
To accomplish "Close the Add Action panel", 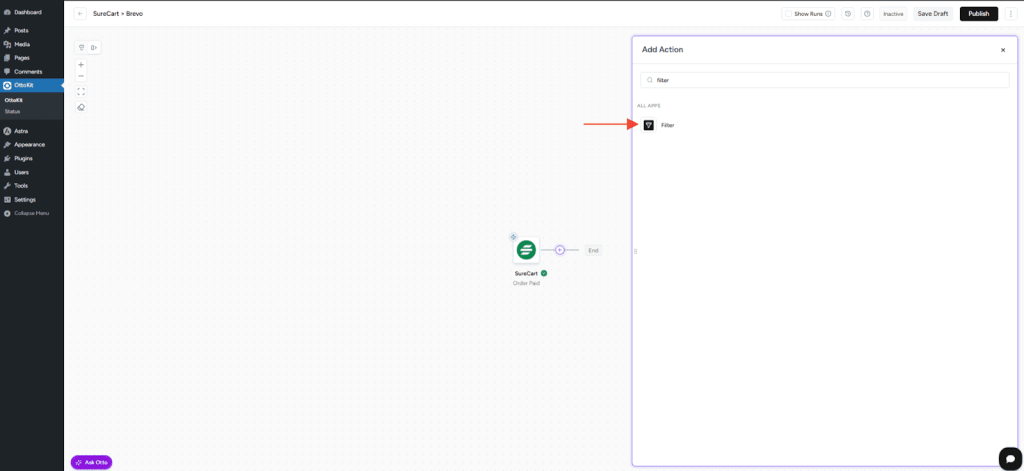I will [x=1003, y=49].
